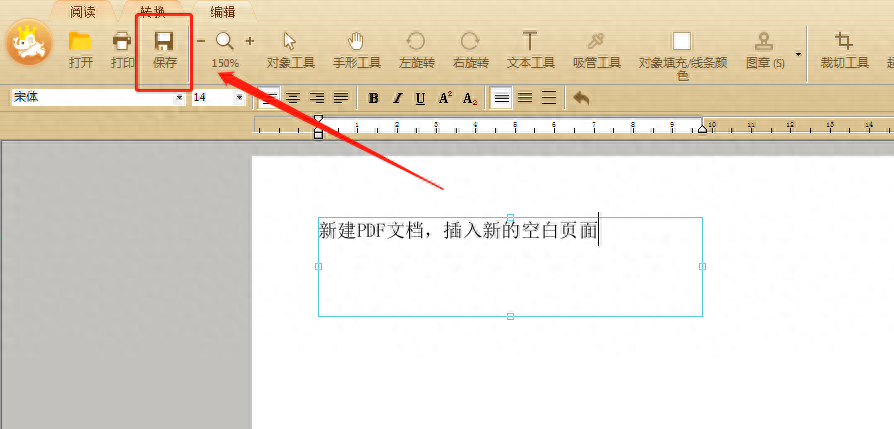894x429 pixels.
Task: Expand the font size 14 dropdown
Action: [239, 98]
